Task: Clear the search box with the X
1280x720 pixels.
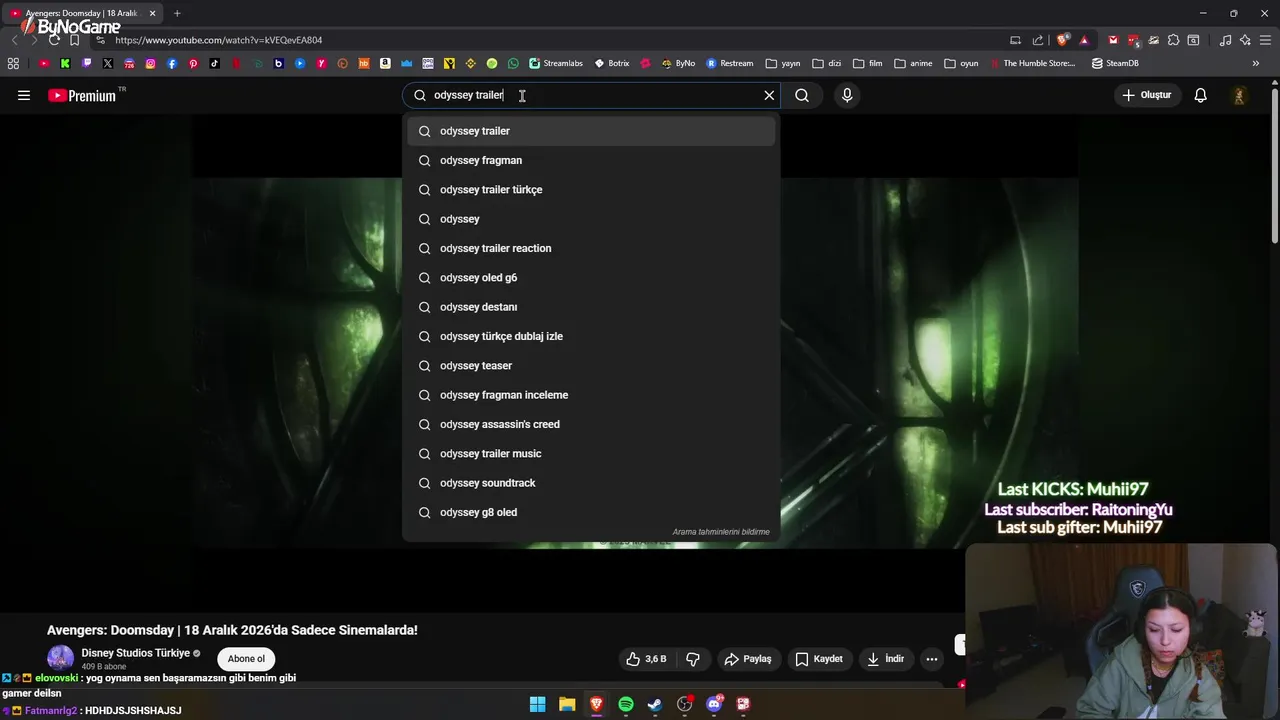Action: [x=769, y=95]
